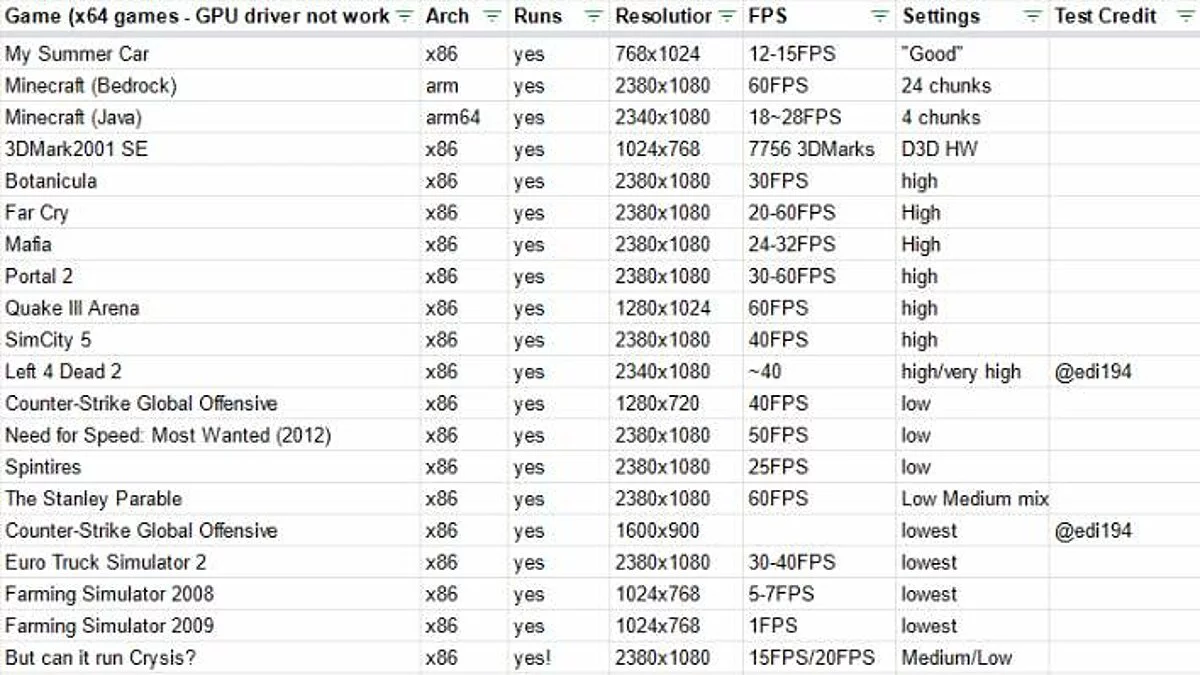Open filter icon on Test Credit header
Screen dimensions: 1200x675
coord(1185,17)
